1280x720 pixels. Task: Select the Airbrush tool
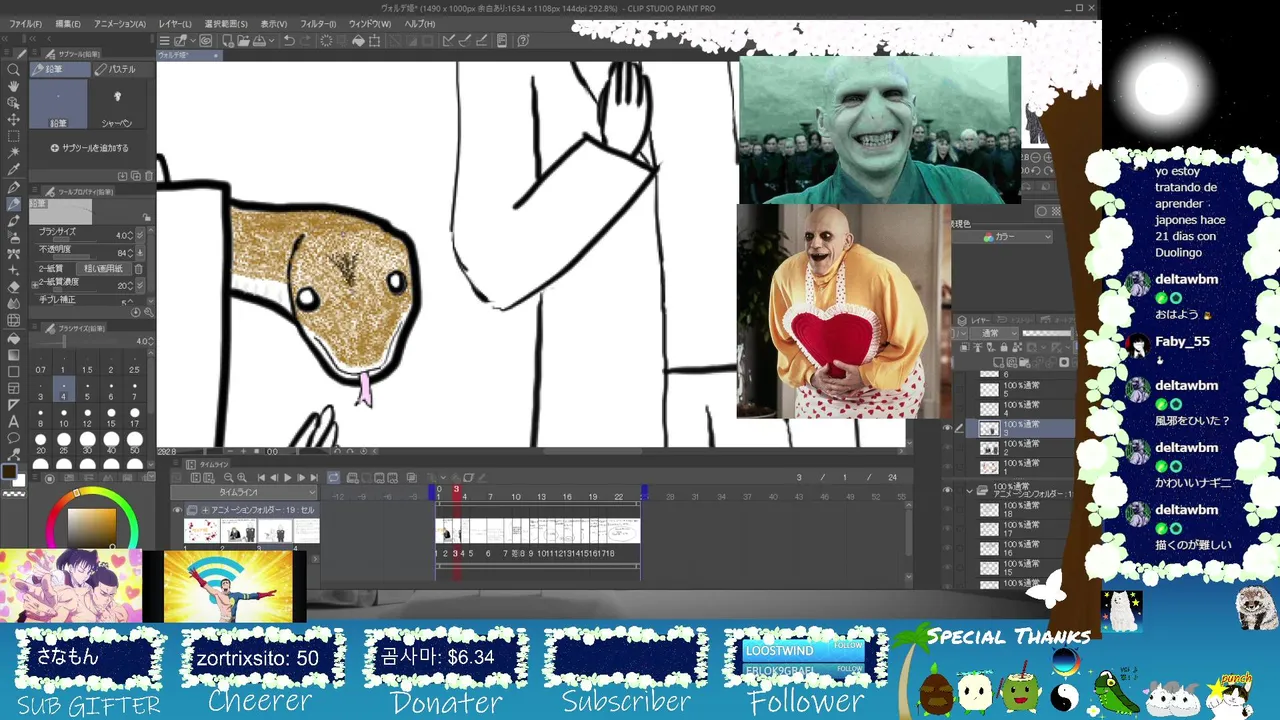[14, 237]
